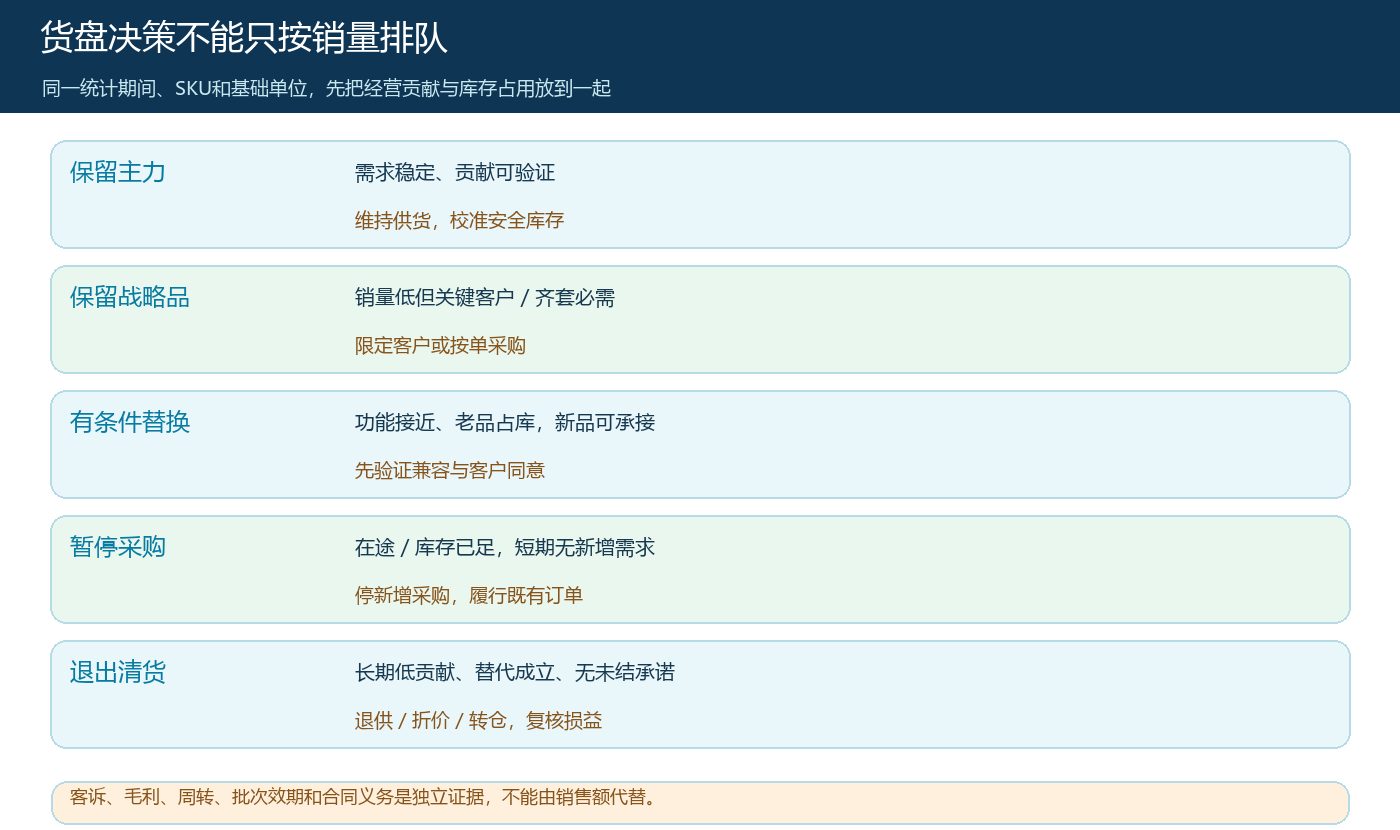This screenshot has height=830, width=1400.
Task: Click the action 限定客户或按单采购
Action: click(440, 345)
